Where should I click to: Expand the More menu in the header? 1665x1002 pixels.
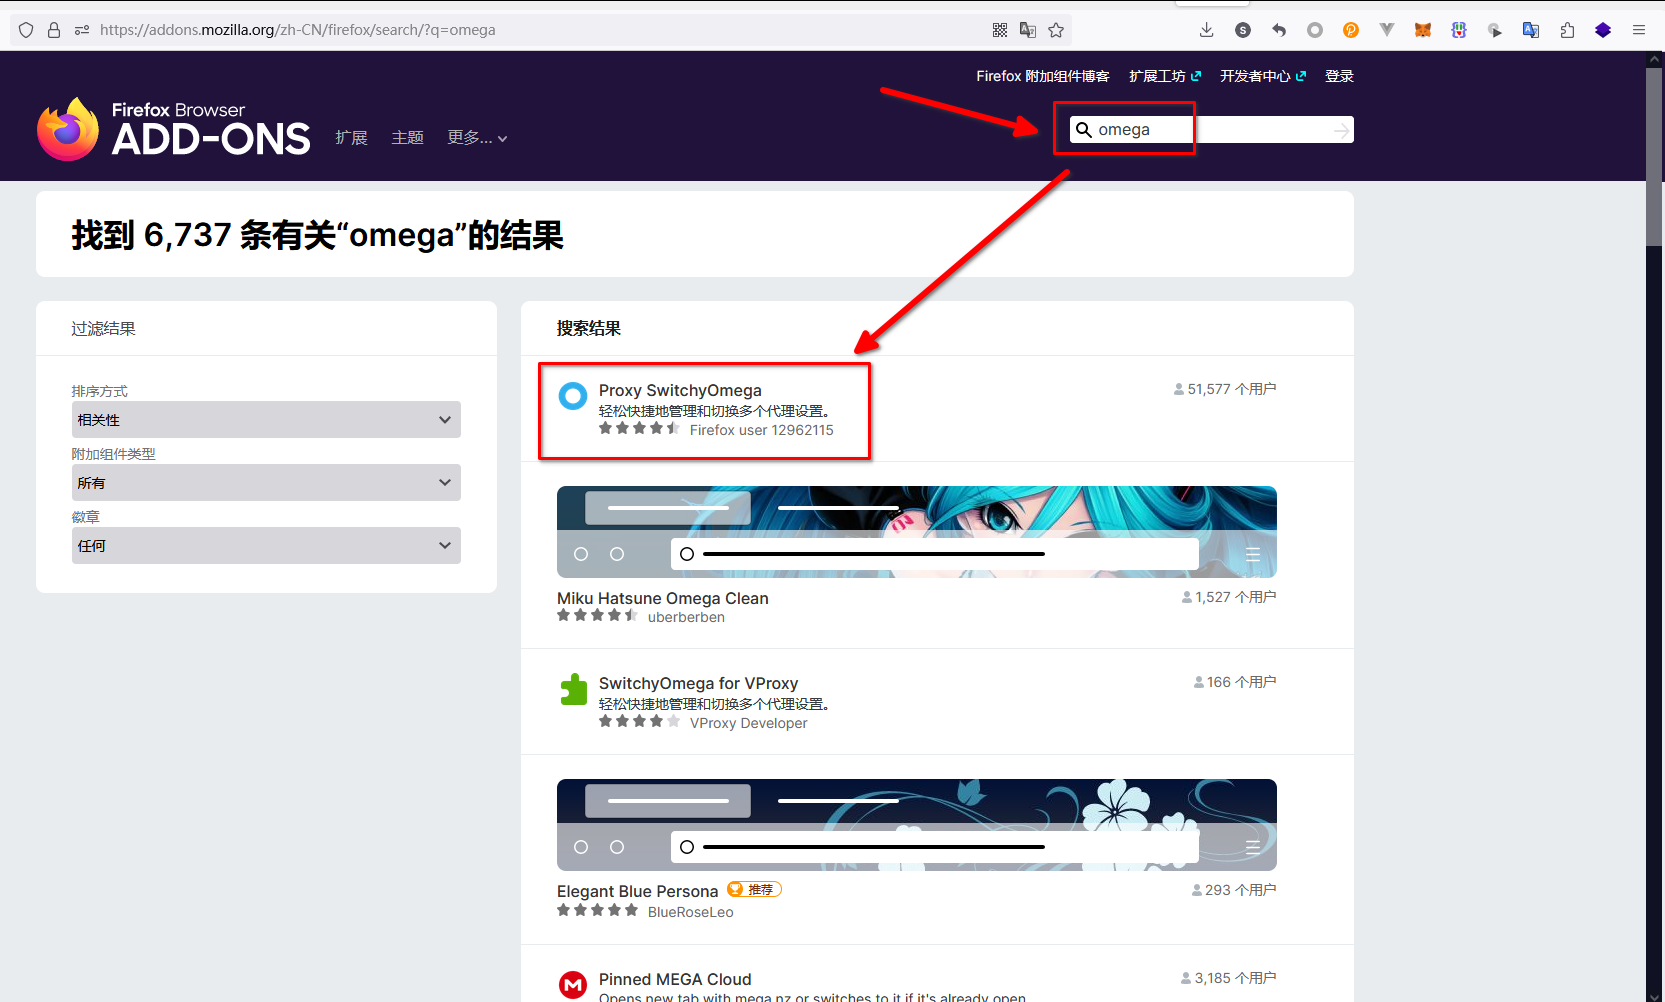pos(477,138)
